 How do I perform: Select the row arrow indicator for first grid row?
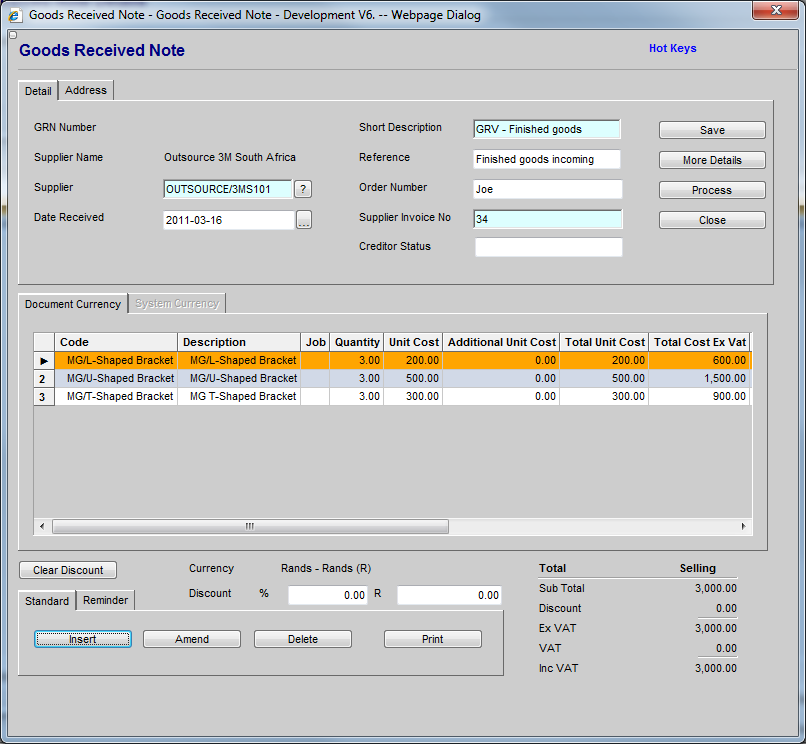44,360
